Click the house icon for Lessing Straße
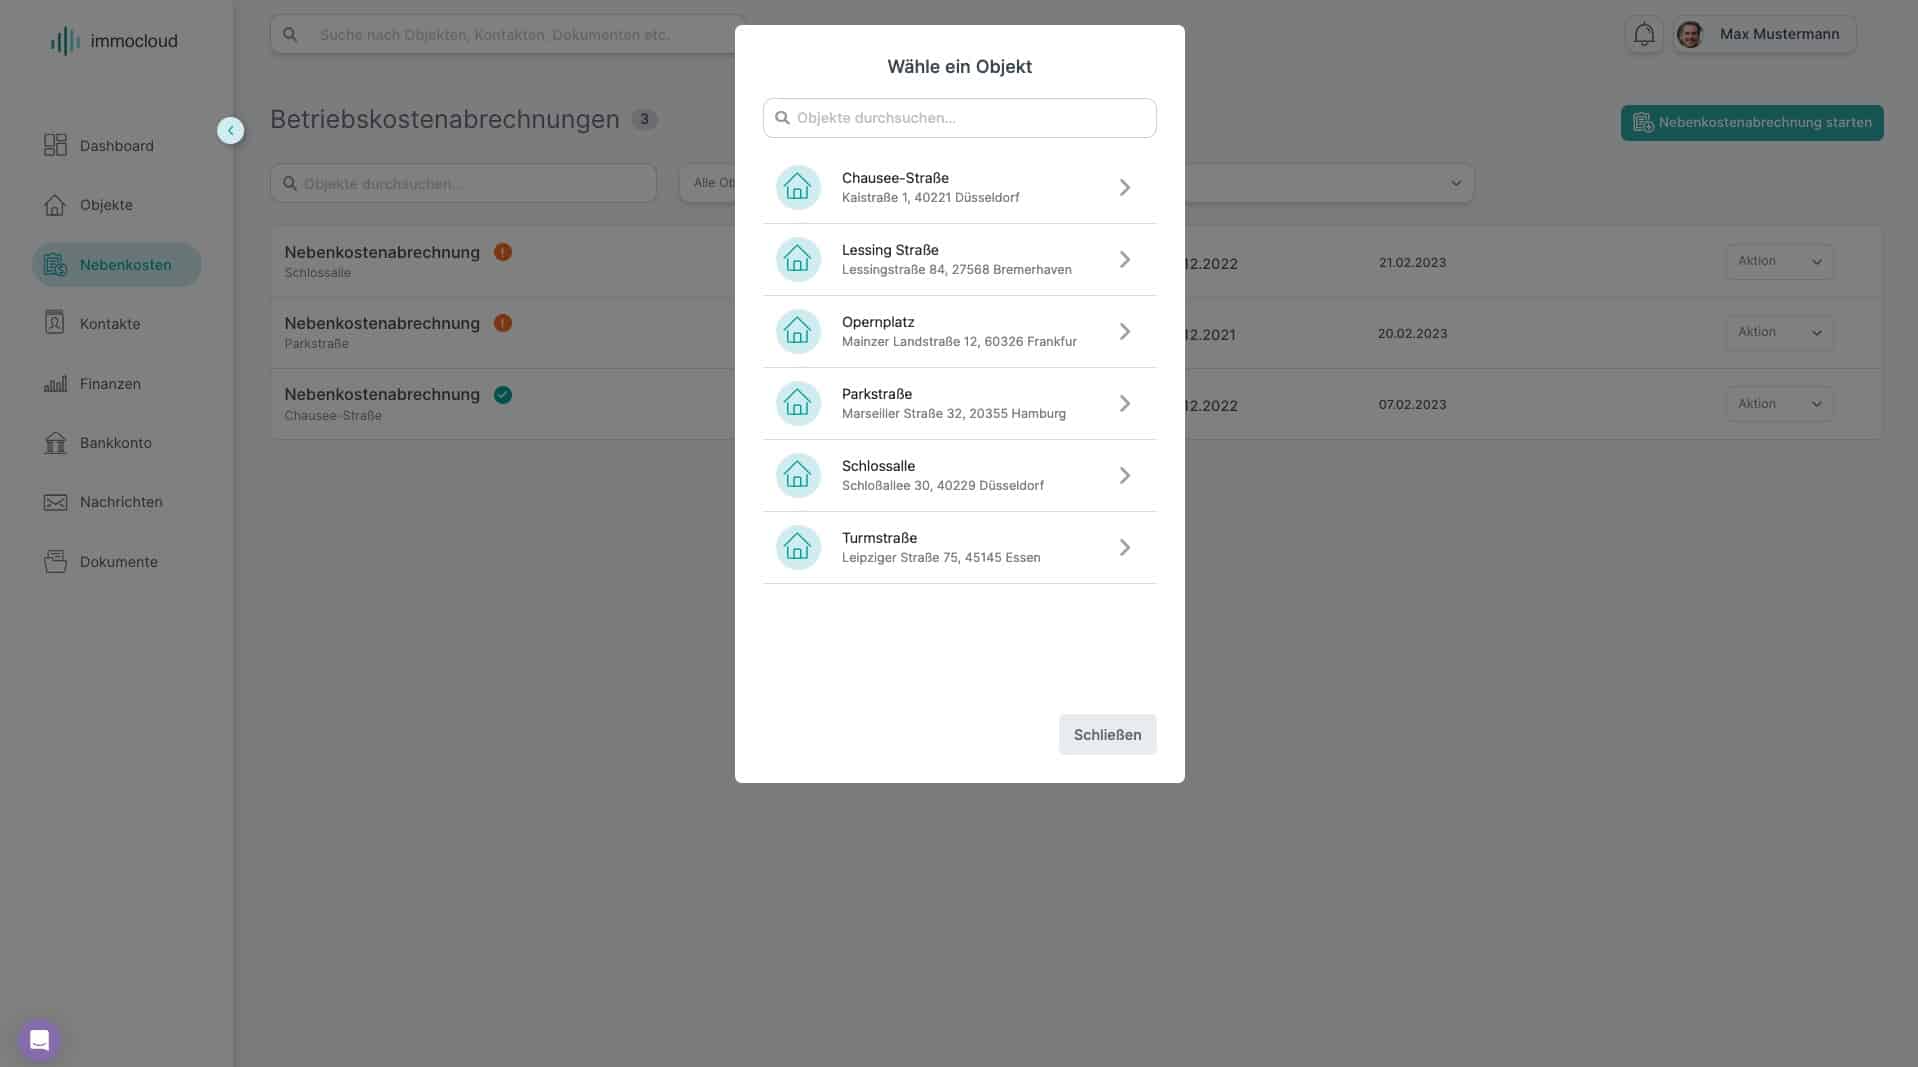 (x=798, y=259)
